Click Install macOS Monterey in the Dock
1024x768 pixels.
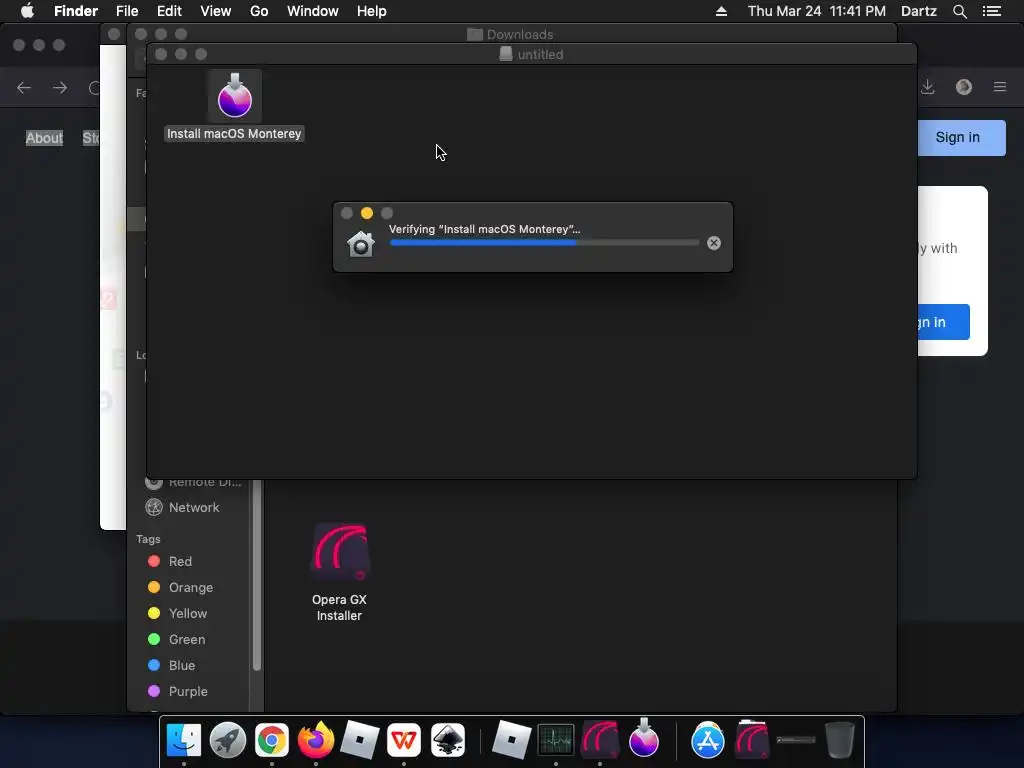click(x=644, y=738)
